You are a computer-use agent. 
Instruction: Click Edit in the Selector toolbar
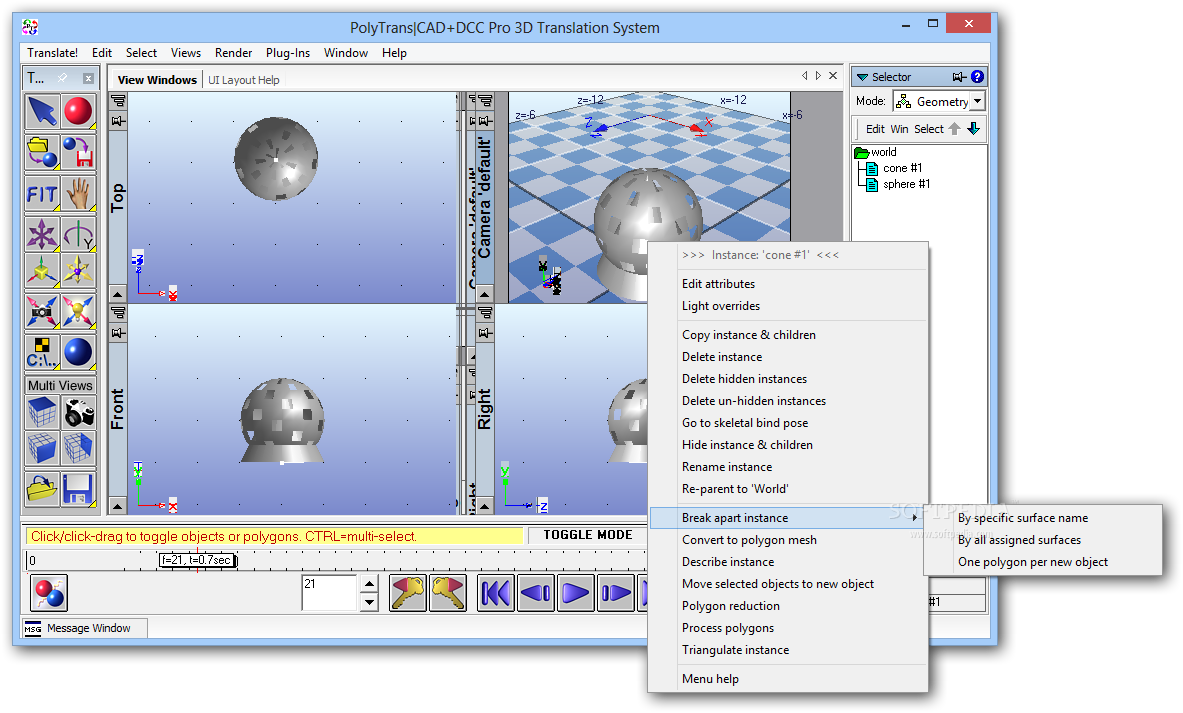click(x=875, y=129)
